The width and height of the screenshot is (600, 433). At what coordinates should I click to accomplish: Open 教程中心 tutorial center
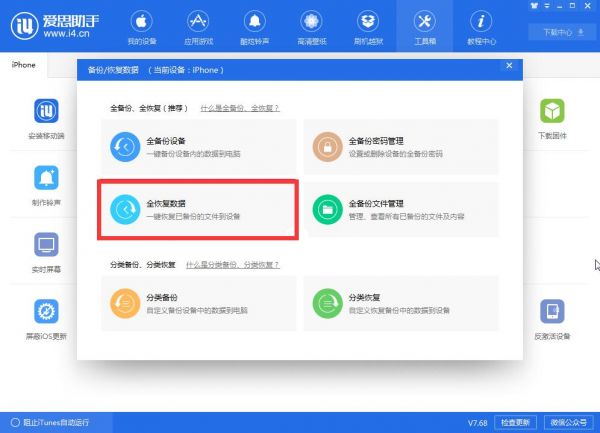pos(482,27)
